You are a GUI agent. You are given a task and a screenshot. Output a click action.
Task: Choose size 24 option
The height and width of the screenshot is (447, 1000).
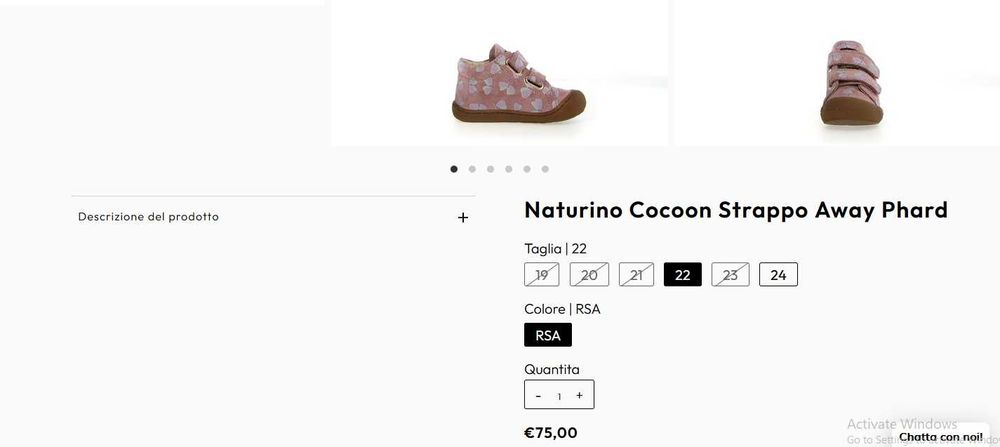(x=778, y=275)
